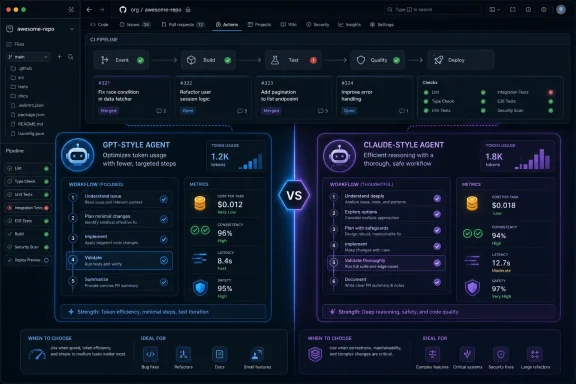Screen dimensions: 576x384
Task: Expand the src folder
Action: tap(17, 78)
